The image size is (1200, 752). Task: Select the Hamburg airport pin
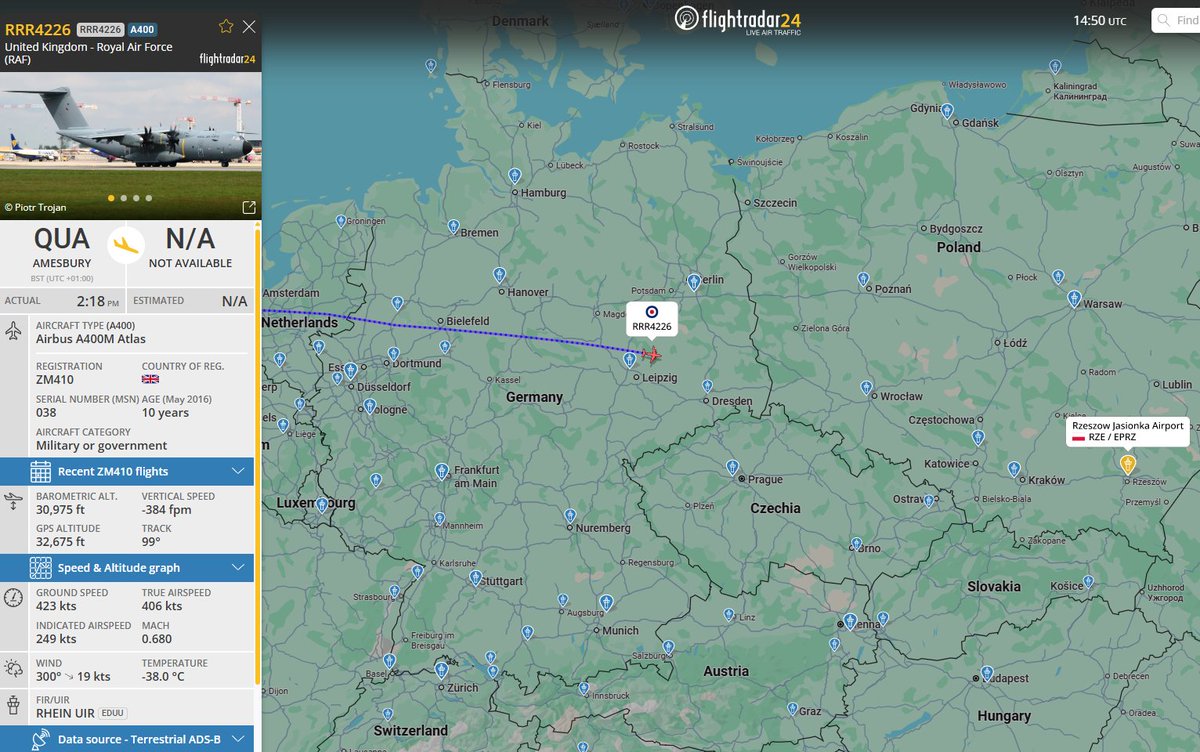point(515,176)
